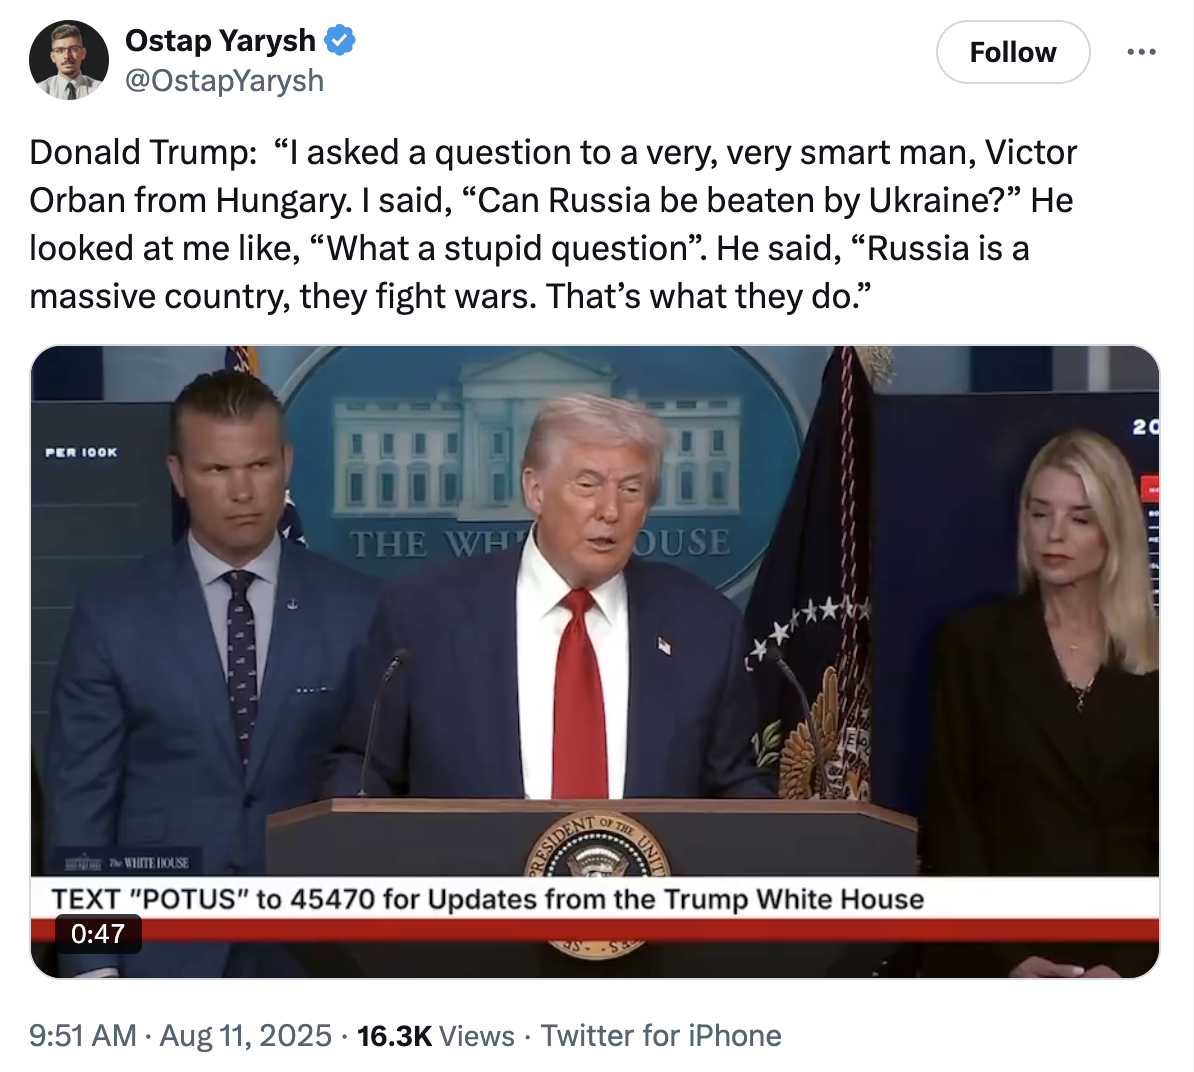Screen dimensions: 1194x1072
Task: Click the Twitter for iPhone source label
Action: click(x=661, y=1036)
